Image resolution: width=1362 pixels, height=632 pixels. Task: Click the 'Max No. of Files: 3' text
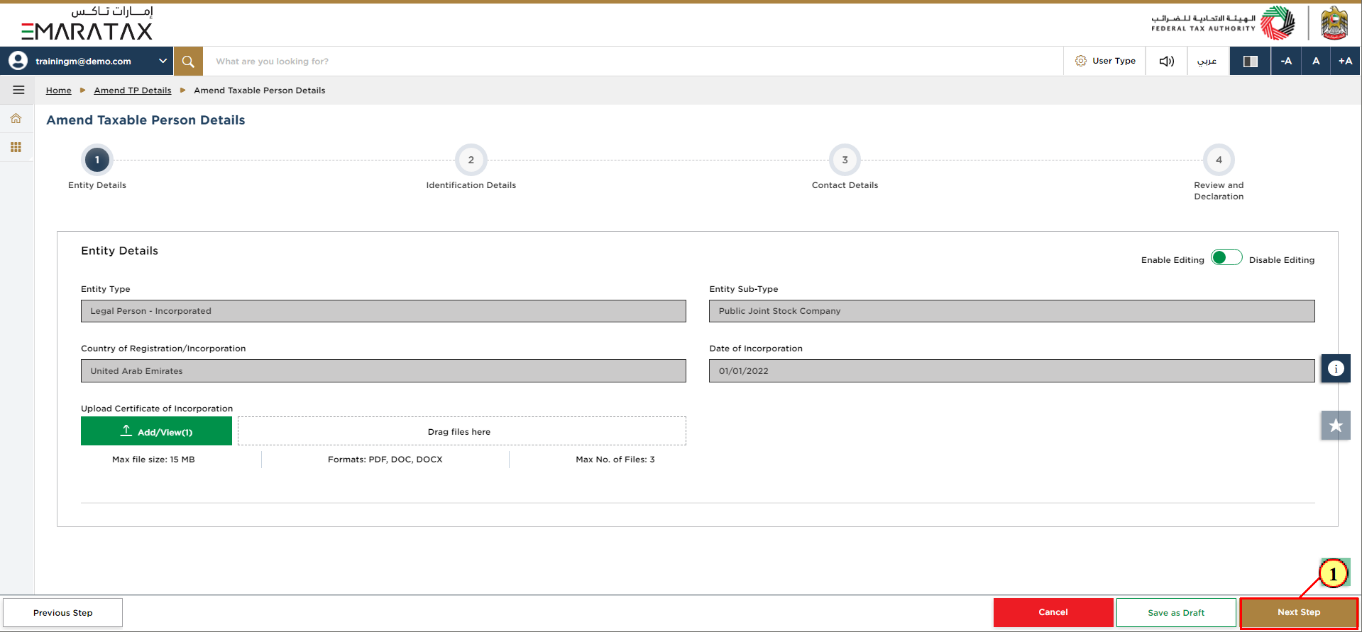coord(615,459)
